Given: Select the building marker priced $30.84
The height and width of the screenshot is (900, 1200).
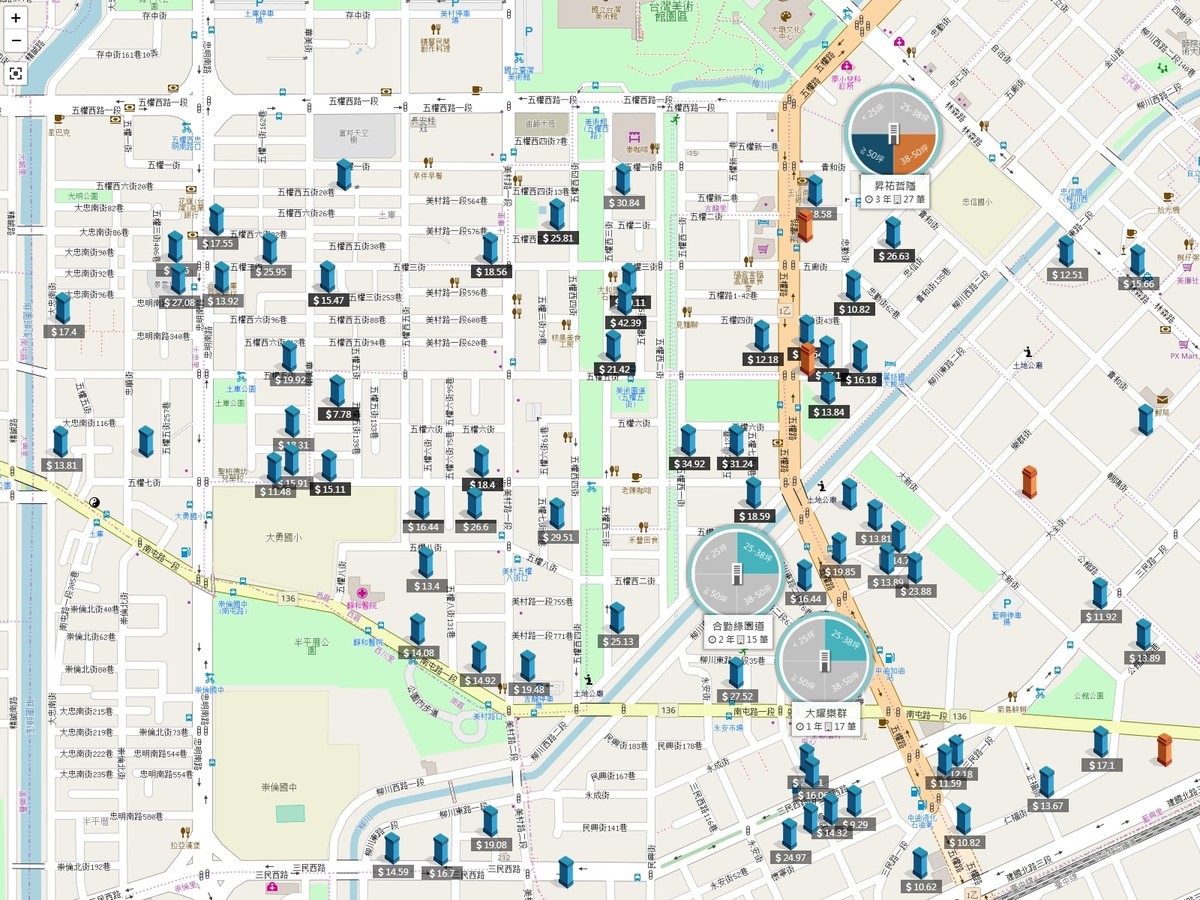Looking at the screenshot, I should 623,179.
